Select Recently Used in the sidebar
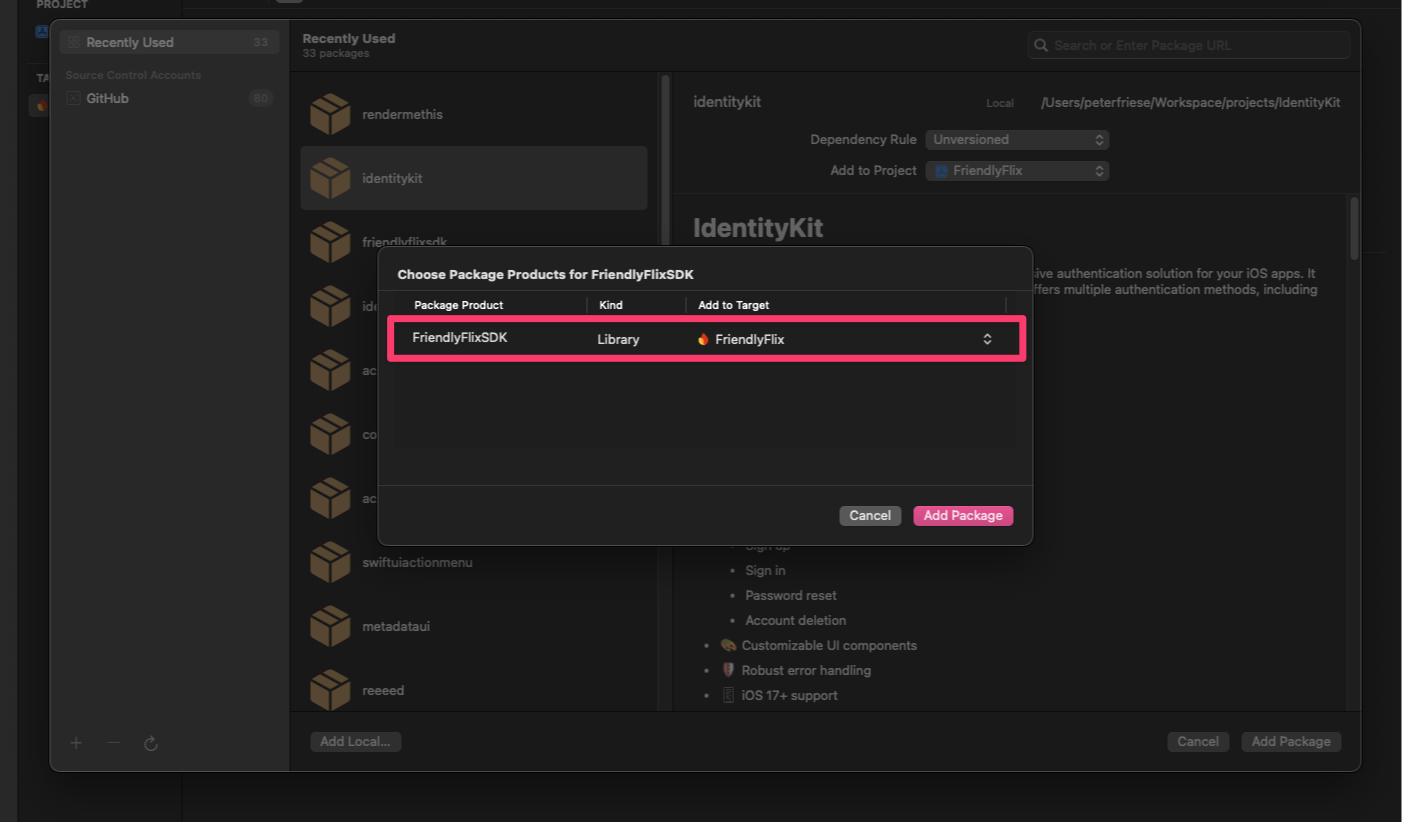Screen dimensions: 1402x822 tap(130, 42)
